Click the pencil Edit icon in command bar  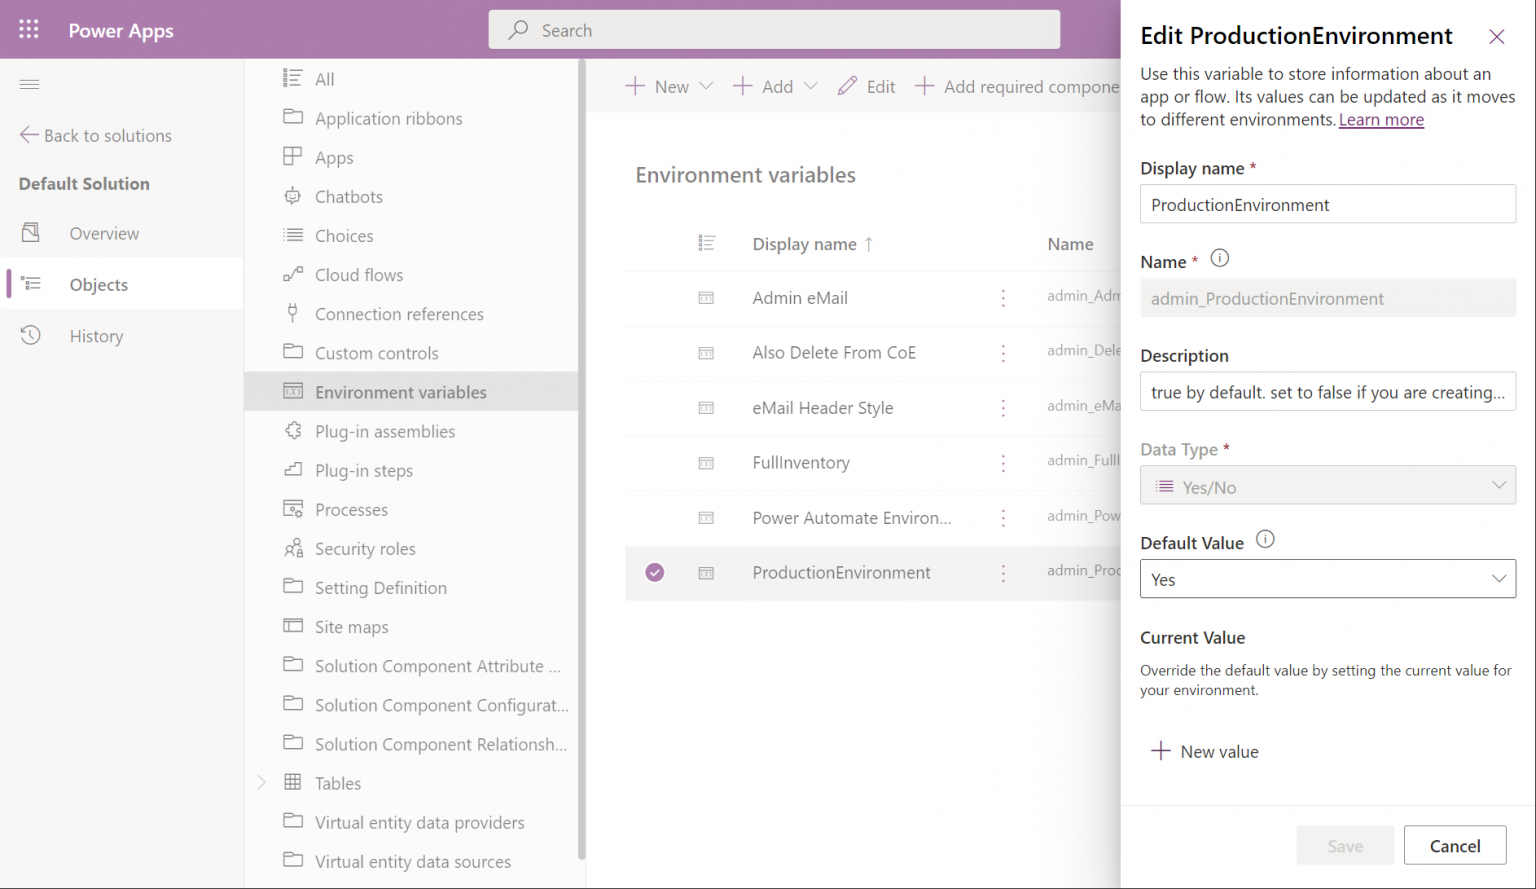847,86
